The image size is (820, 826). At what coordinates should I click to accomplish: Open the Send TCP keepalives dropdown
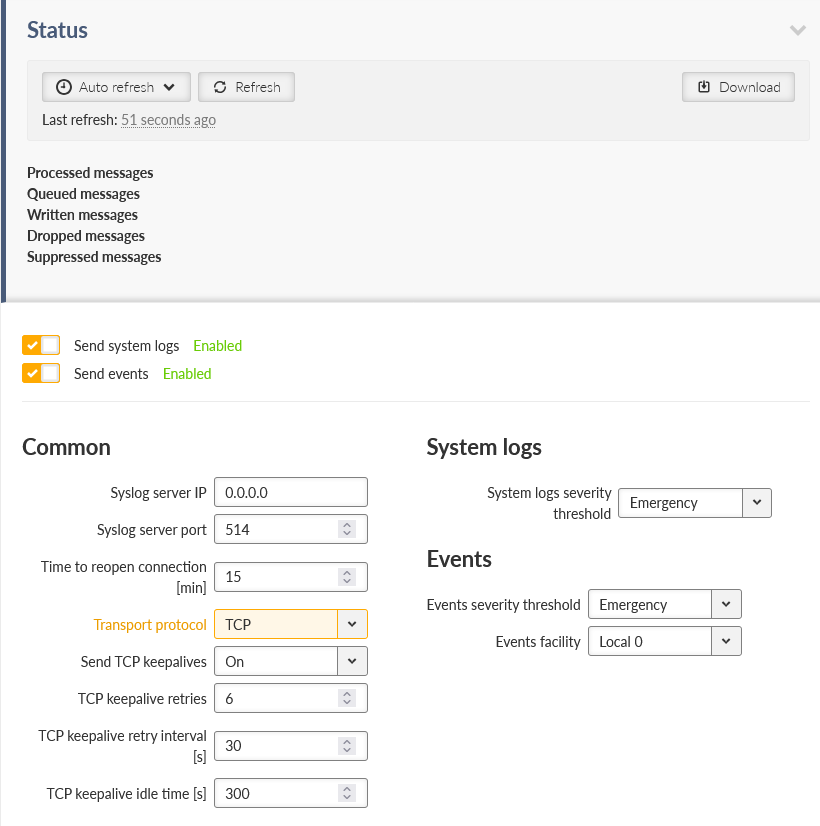(291, 661)
